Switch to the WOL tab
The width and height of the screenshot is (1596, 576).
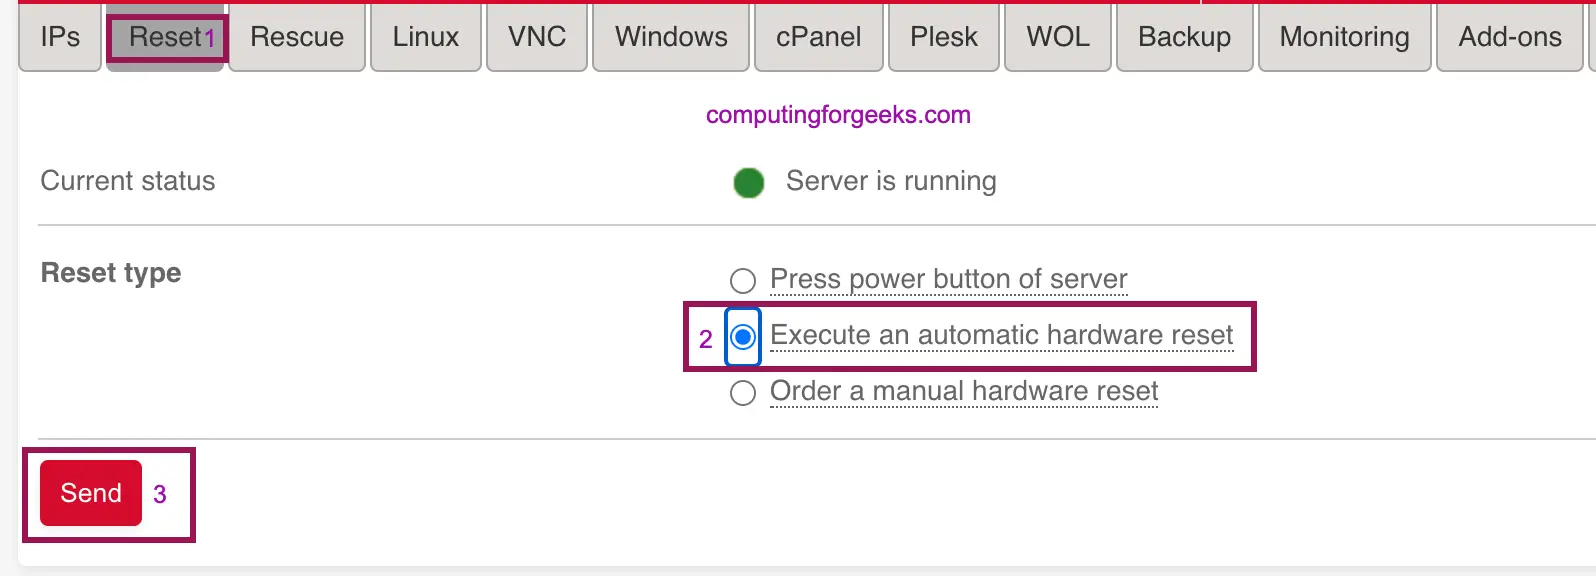click(1057, 37)
